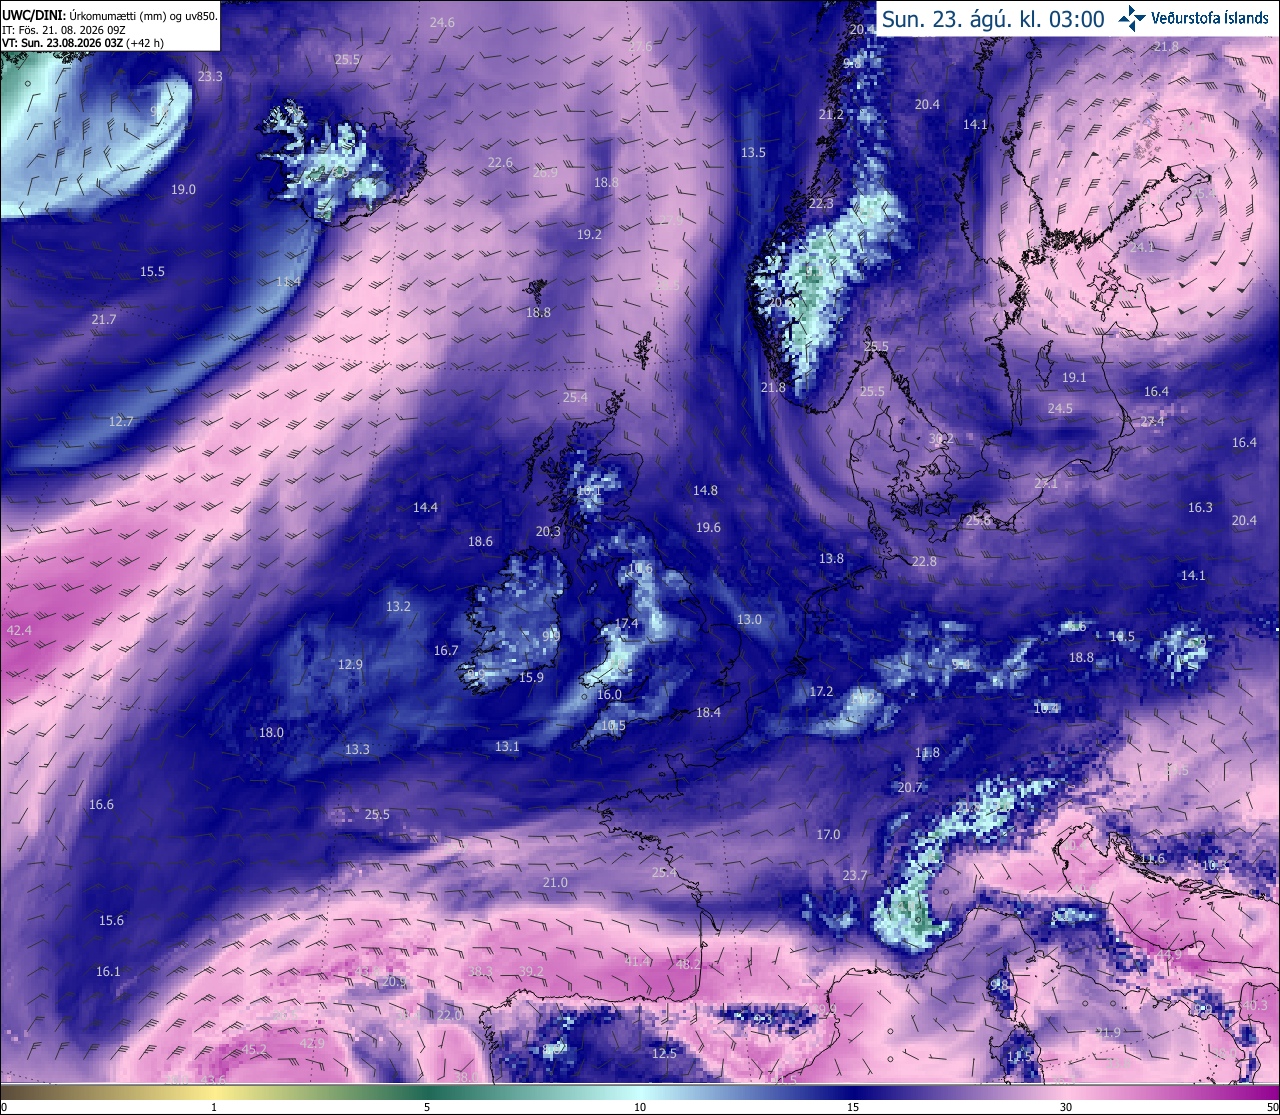Select the 23.7 value label over southern France
The height and width of the screenshot is (1115, 1280).
pyautogui.click(x=855, y=876)
